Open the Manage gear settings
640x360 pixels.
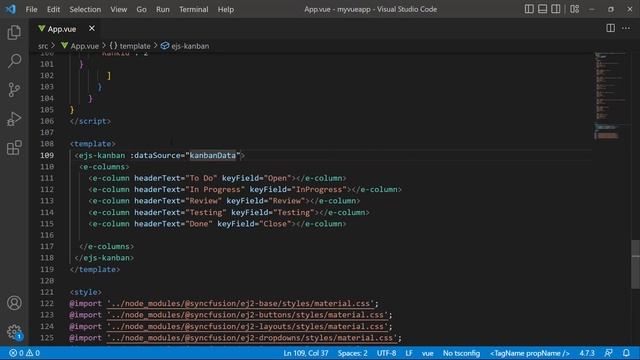point(14,331)
